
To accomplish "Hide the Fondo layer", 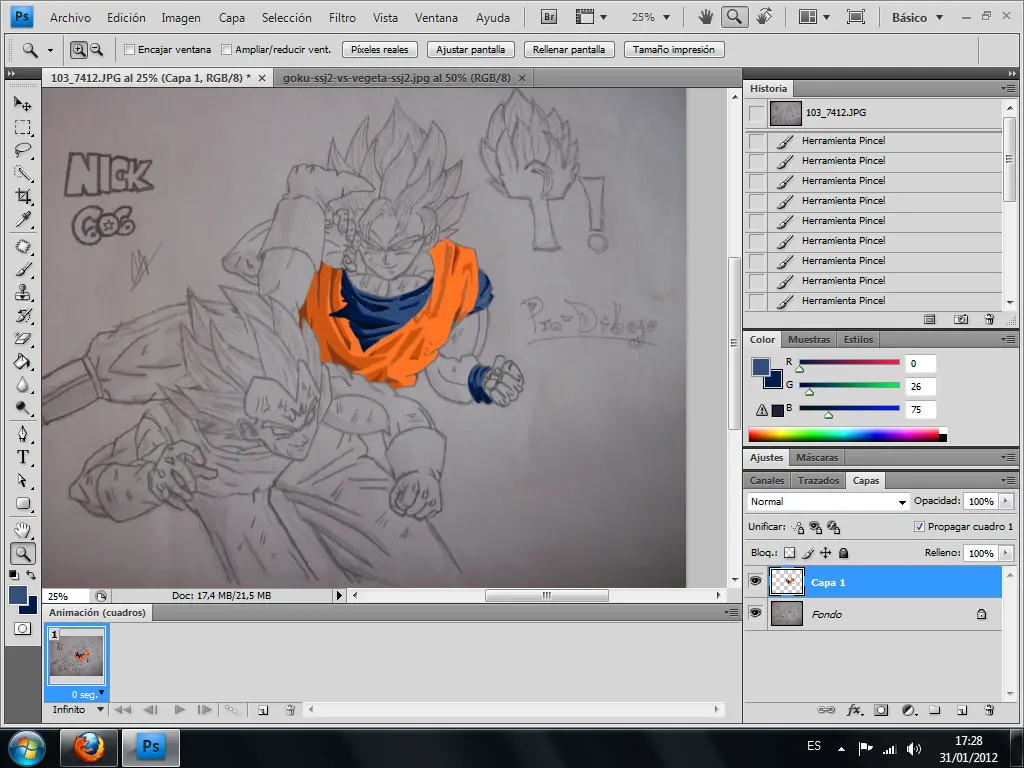I will click(756, 613).
